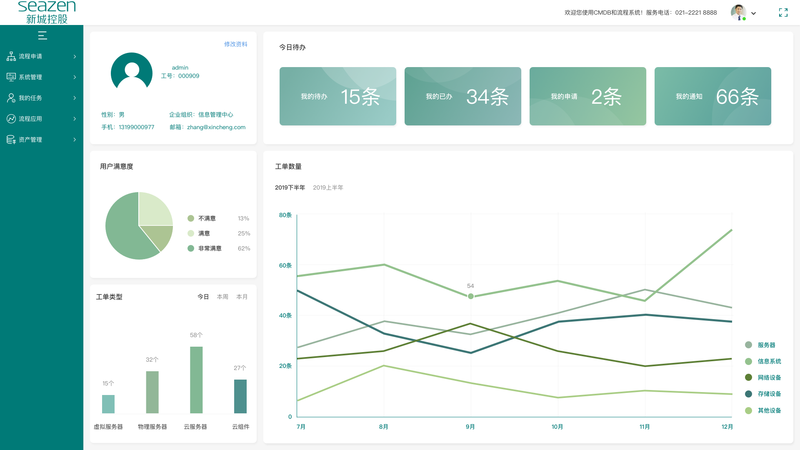800x450 pixels.
Task: Open the 流程应用 menu item
Action: pyautogui.click(x=41, y=118)
